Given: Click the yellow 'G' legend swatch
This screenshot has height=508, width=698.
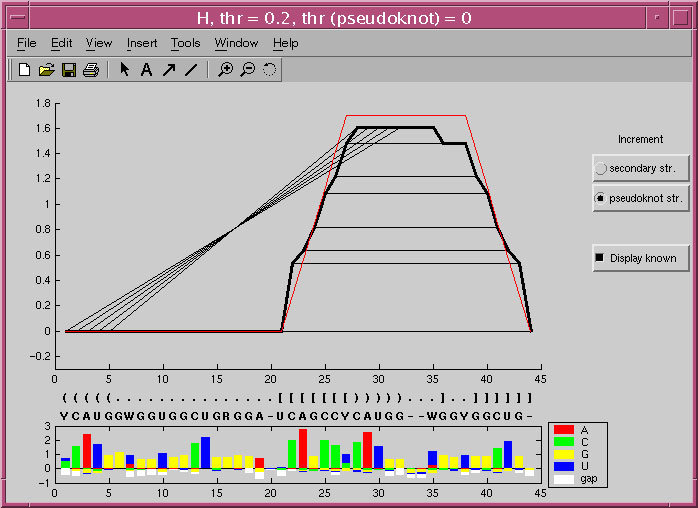Looking at the screenshot, I should pos(564,454).
